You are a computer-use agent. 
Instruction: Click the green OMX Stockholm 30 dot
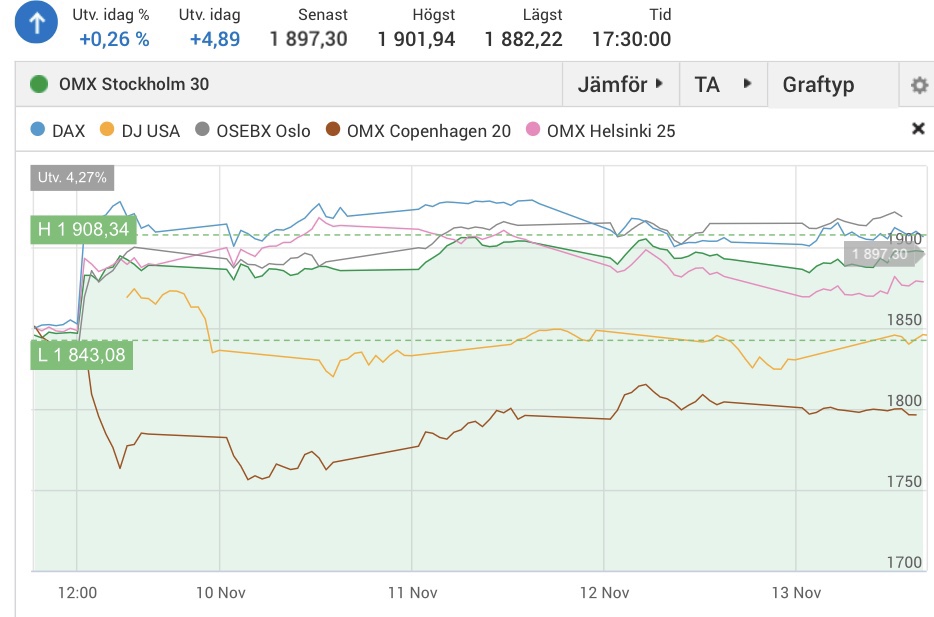(x=40, y=84)
